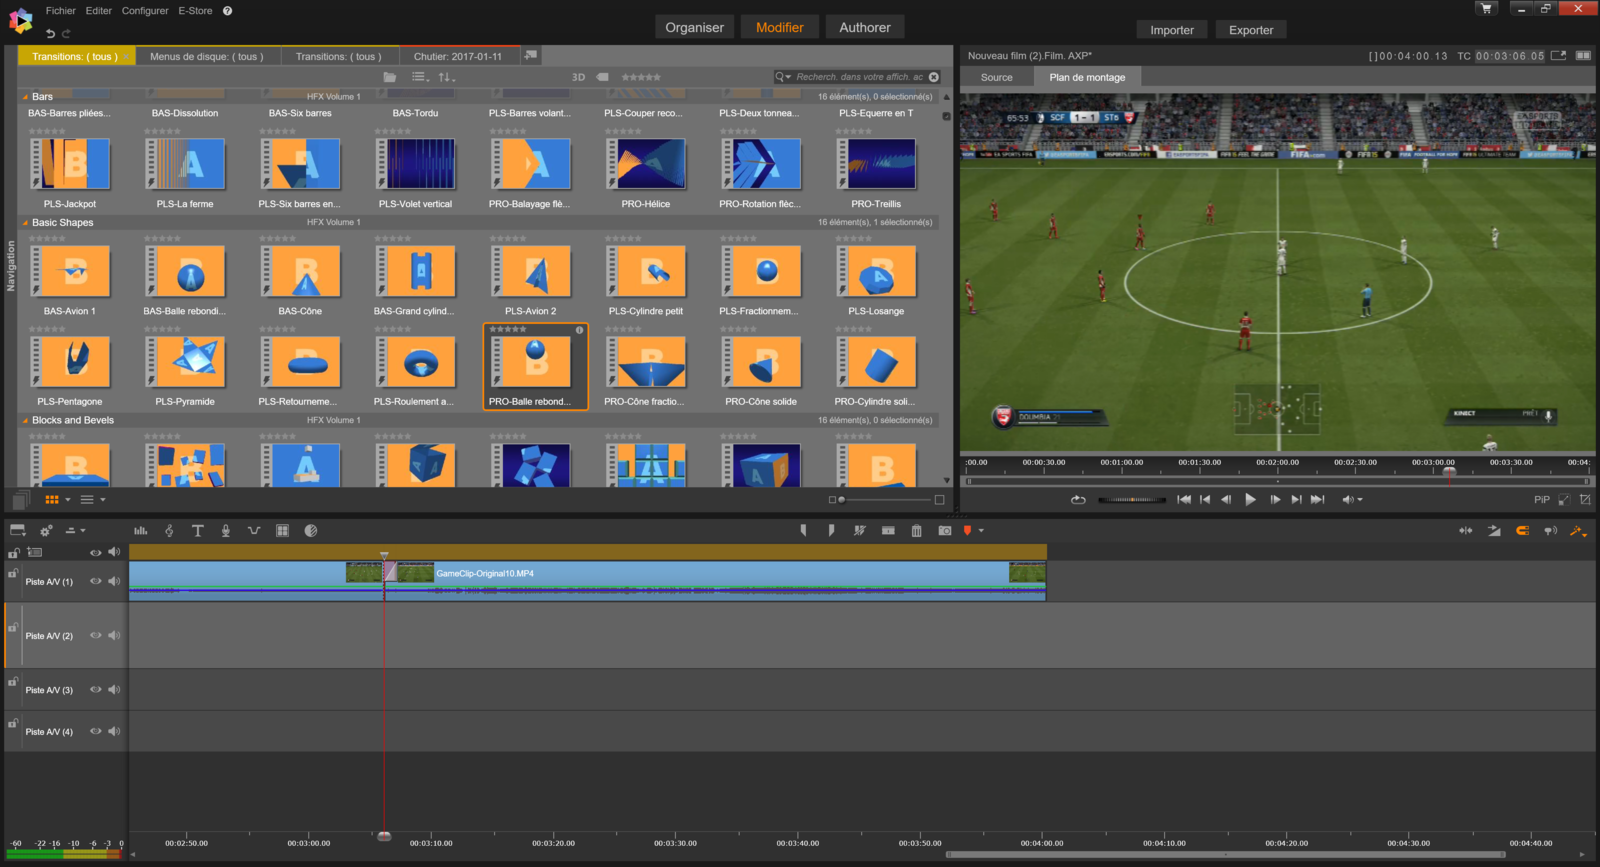Open the help question mark icon
The width and height of the screenshot is (1600, 867).
pos(227,11)
